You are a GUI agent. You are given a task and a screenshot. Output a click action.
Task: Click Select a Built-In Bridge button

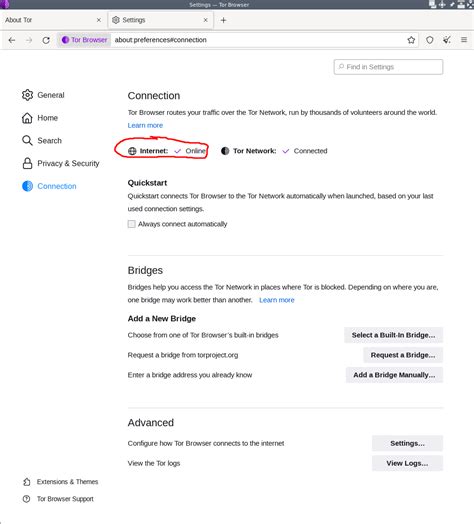pyautogui.click(x=393, y=335)
